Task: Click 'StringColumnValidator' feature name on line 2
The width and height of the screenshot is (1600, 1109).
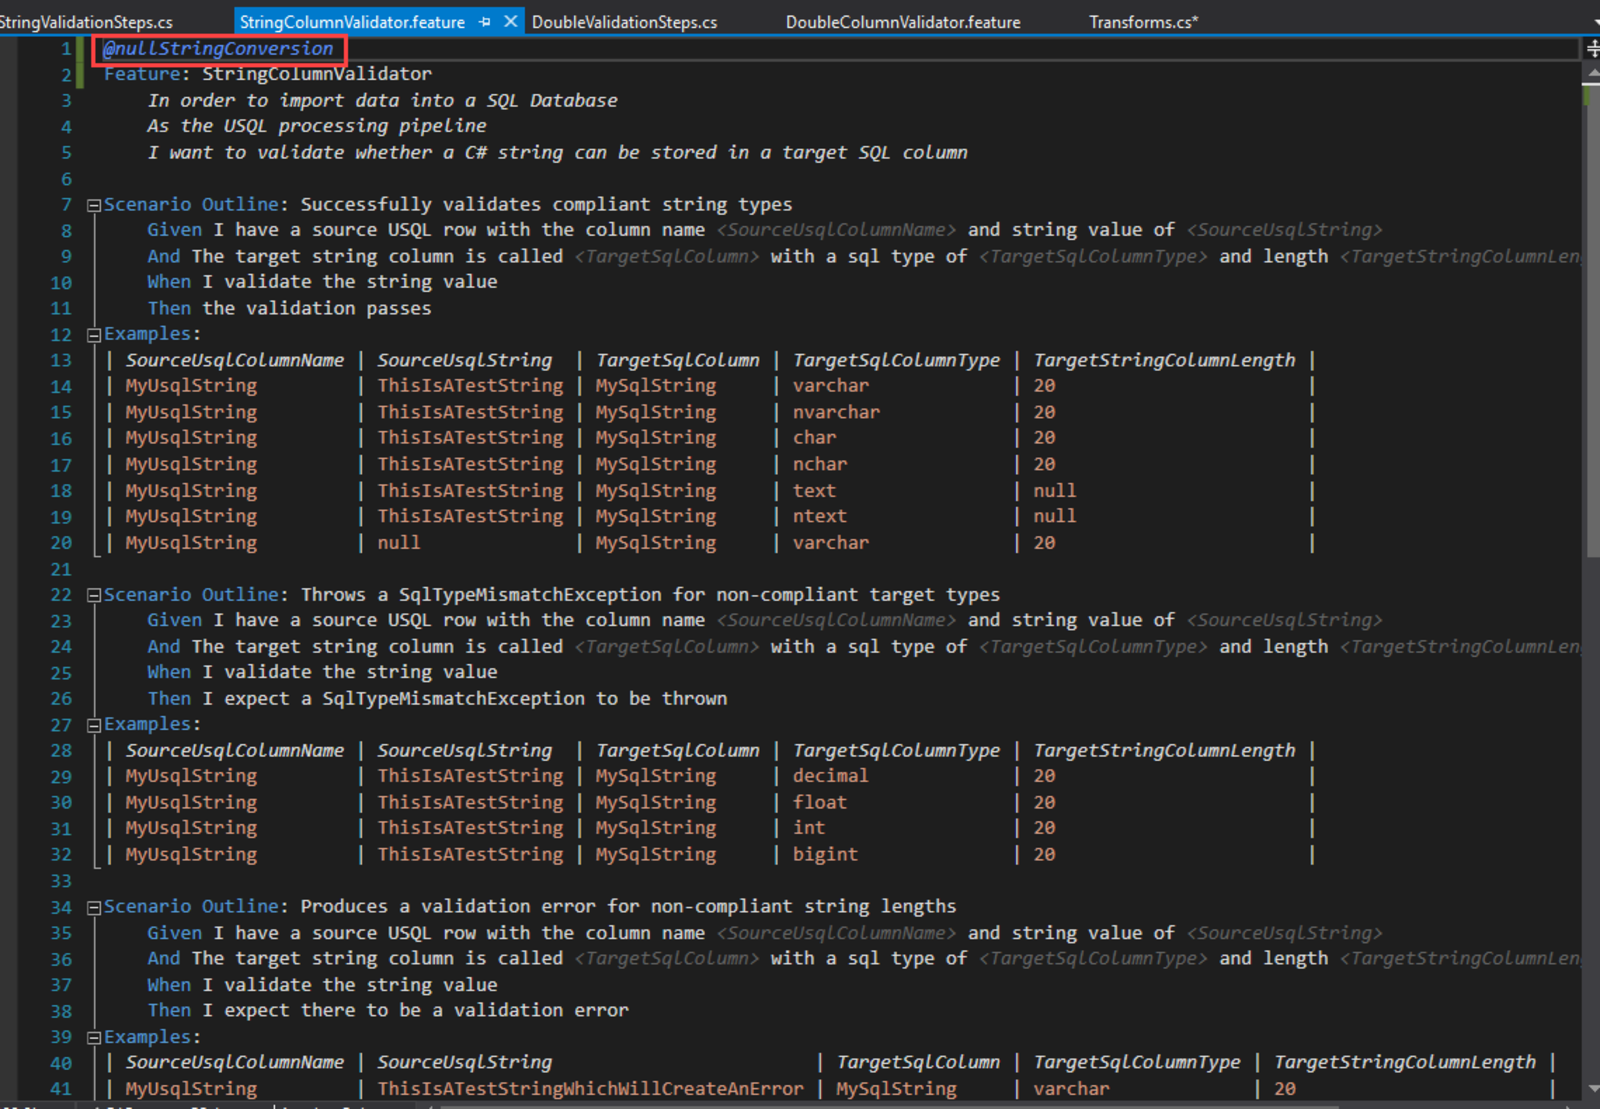Action: pyautogui.click(x=317, y=74)
